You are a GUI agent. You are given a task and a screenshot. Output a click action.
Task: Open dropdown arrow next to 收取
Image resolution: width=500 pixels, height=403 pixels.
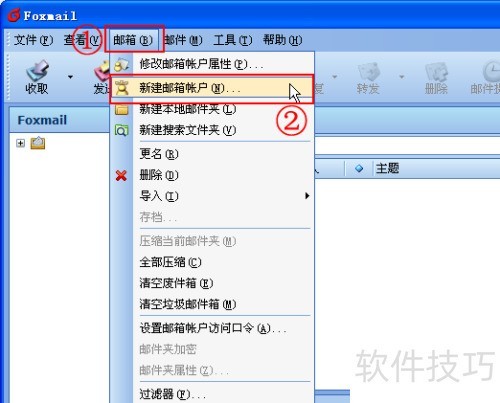(70, 77)
